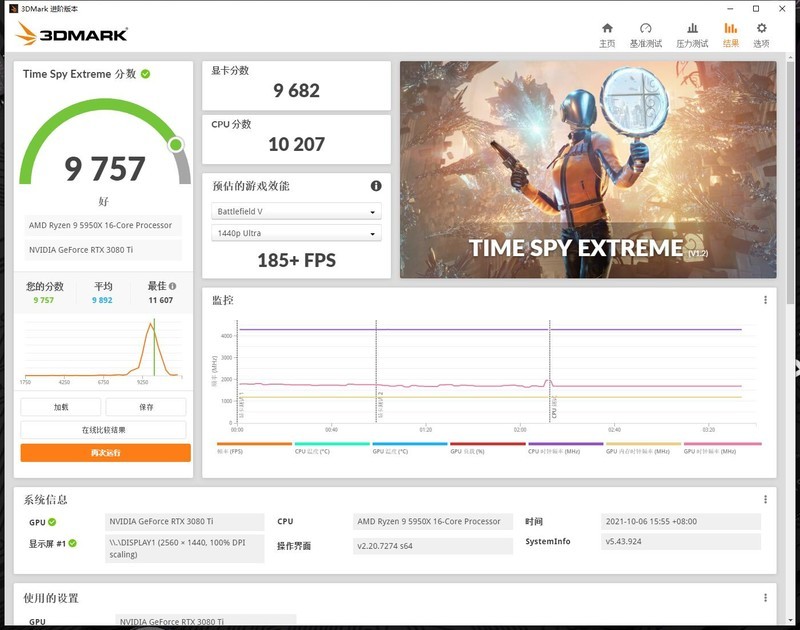Open the 1440p Ultra quality dropdown

point(294,232)
